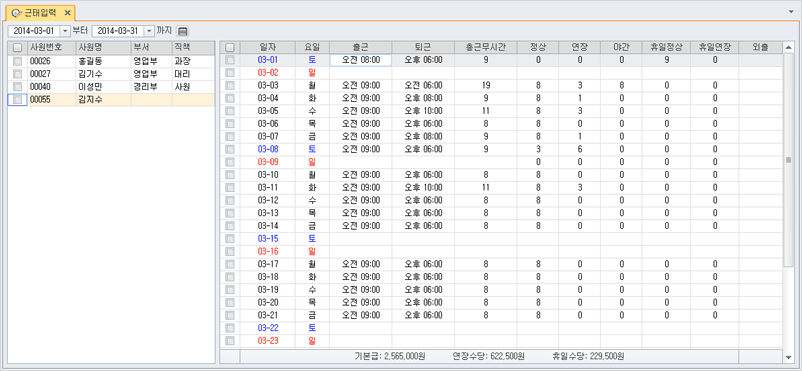Click the 휴일연장 column header
Screen dimensions: 802x371
pyautogui.click(x=715, y=47)
